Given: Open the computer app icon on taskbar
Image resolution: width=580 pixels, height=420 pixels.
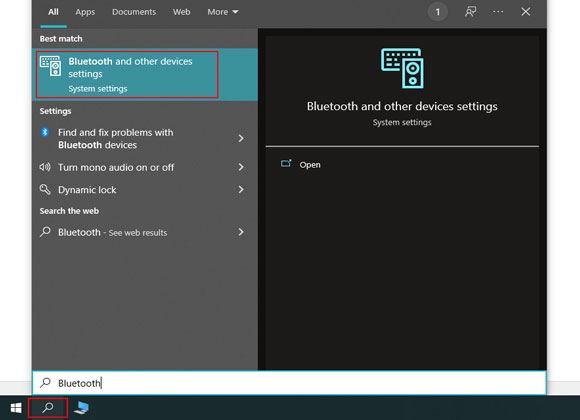Looking at the screenshot, I should tap(81, 408).
